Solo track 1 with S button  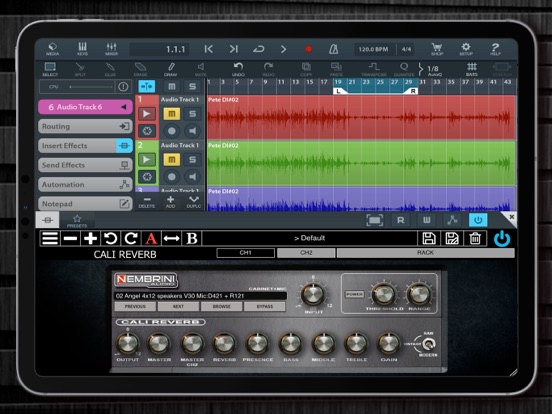point(192,114)
